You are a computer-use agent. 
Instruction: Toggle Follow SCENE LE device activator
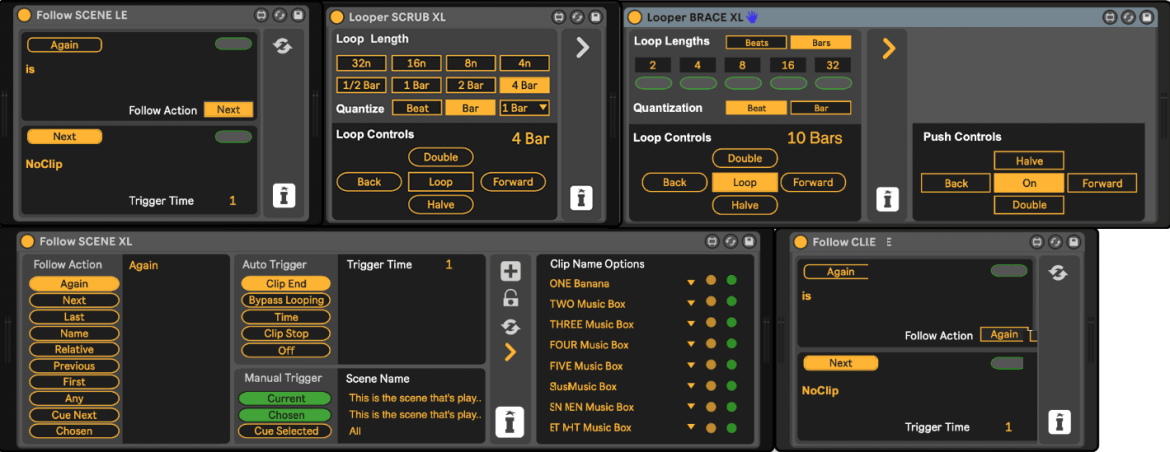pos(24,16)
